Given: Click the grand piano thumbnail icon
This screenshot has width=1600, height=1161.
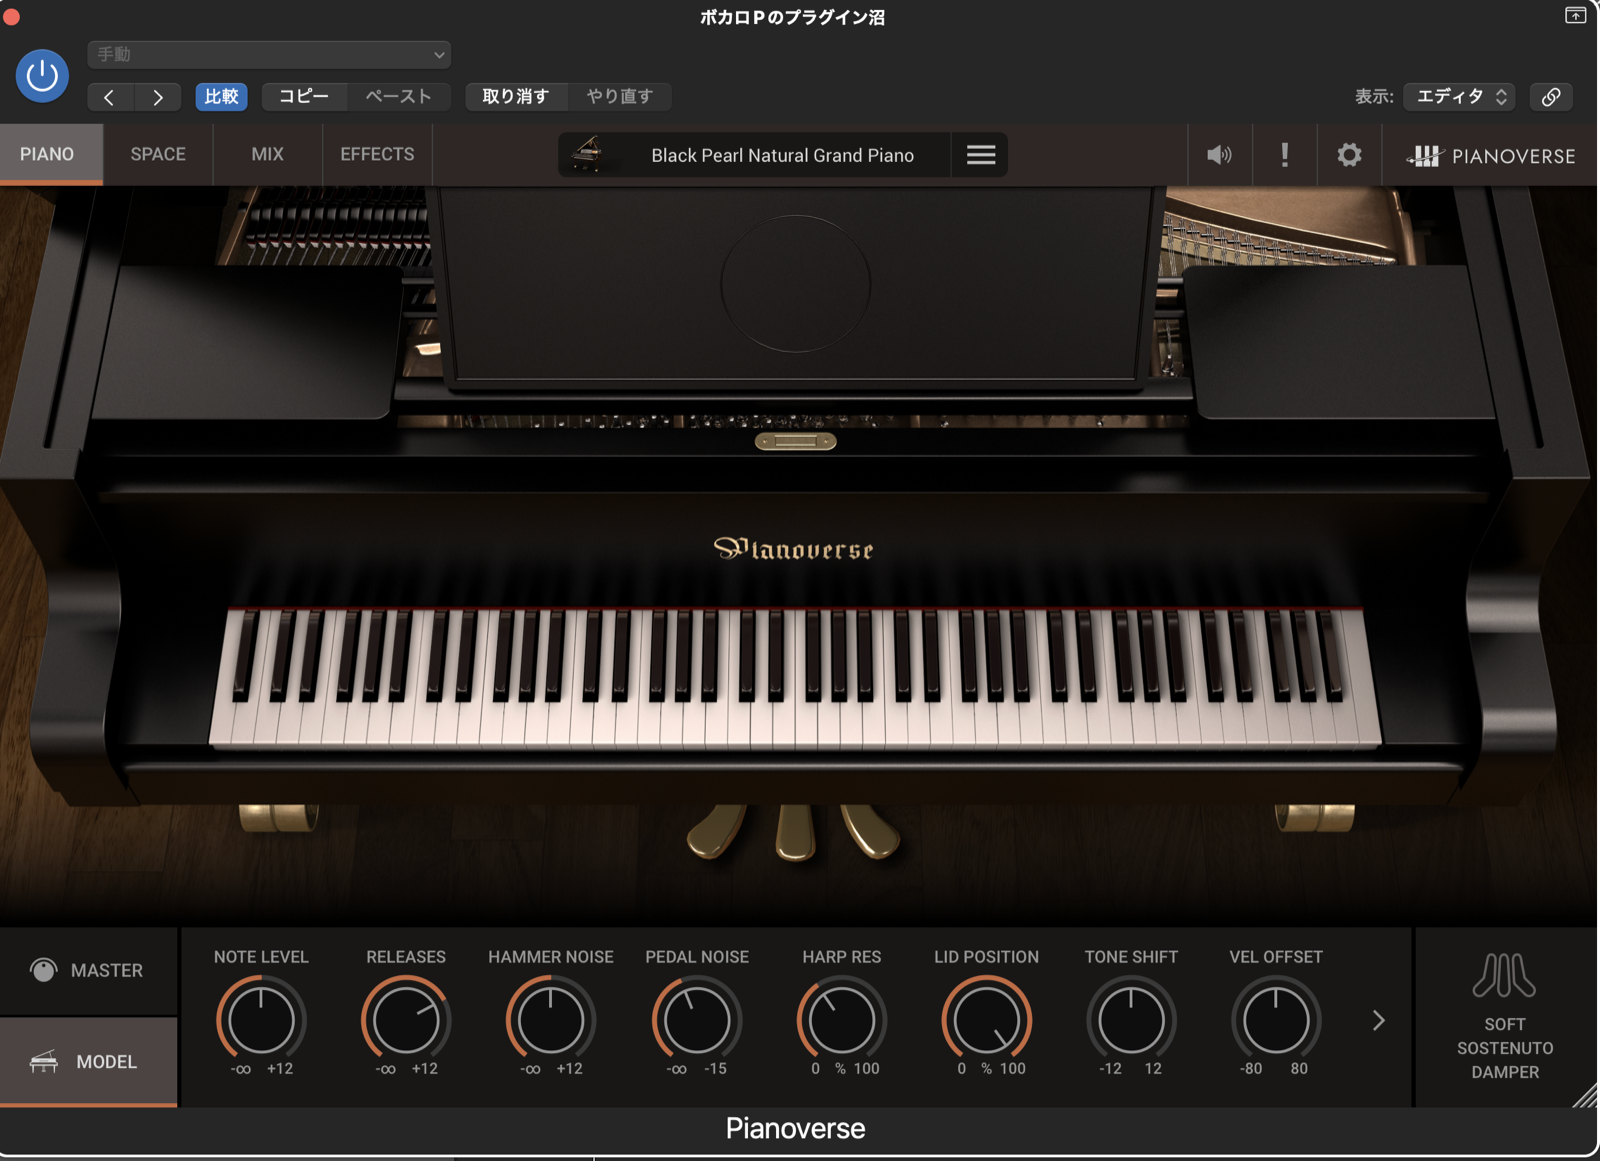Looking at the screenshot, I should [x=587, y=154].
